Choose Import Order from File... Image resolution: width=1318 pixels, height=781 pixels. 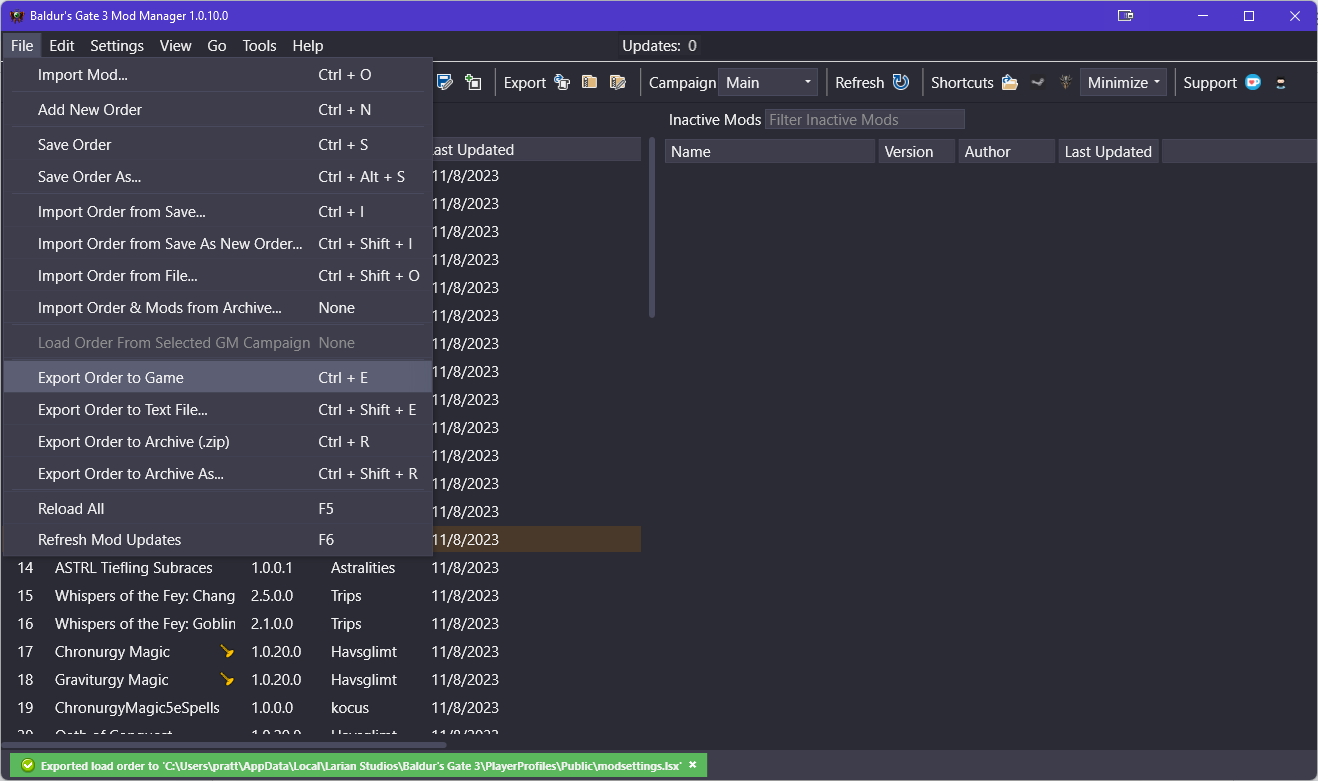tap(218, 276)
